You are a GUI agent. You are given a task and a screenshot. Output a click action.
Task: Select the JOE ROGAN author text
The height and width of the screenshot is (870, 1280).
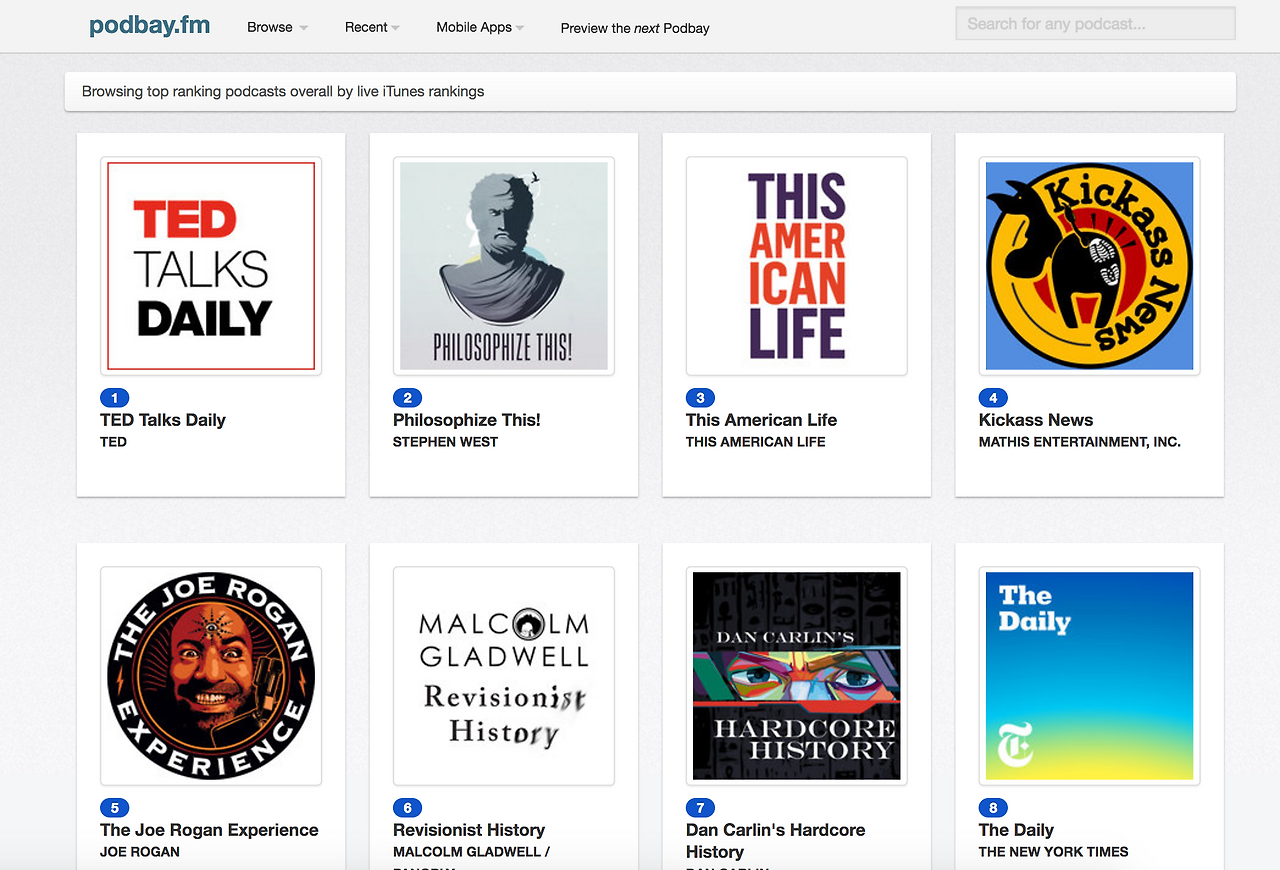pos(140,852)
